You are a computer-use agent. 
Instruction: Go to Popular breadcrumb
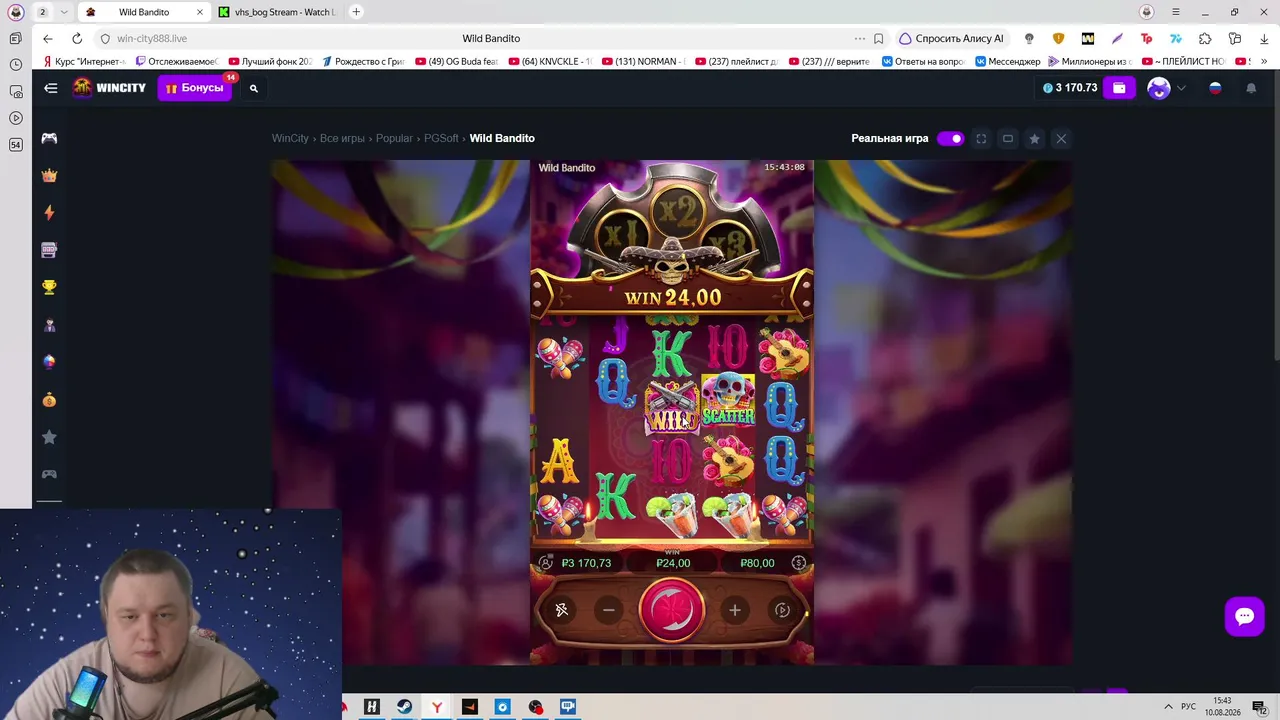394,138
